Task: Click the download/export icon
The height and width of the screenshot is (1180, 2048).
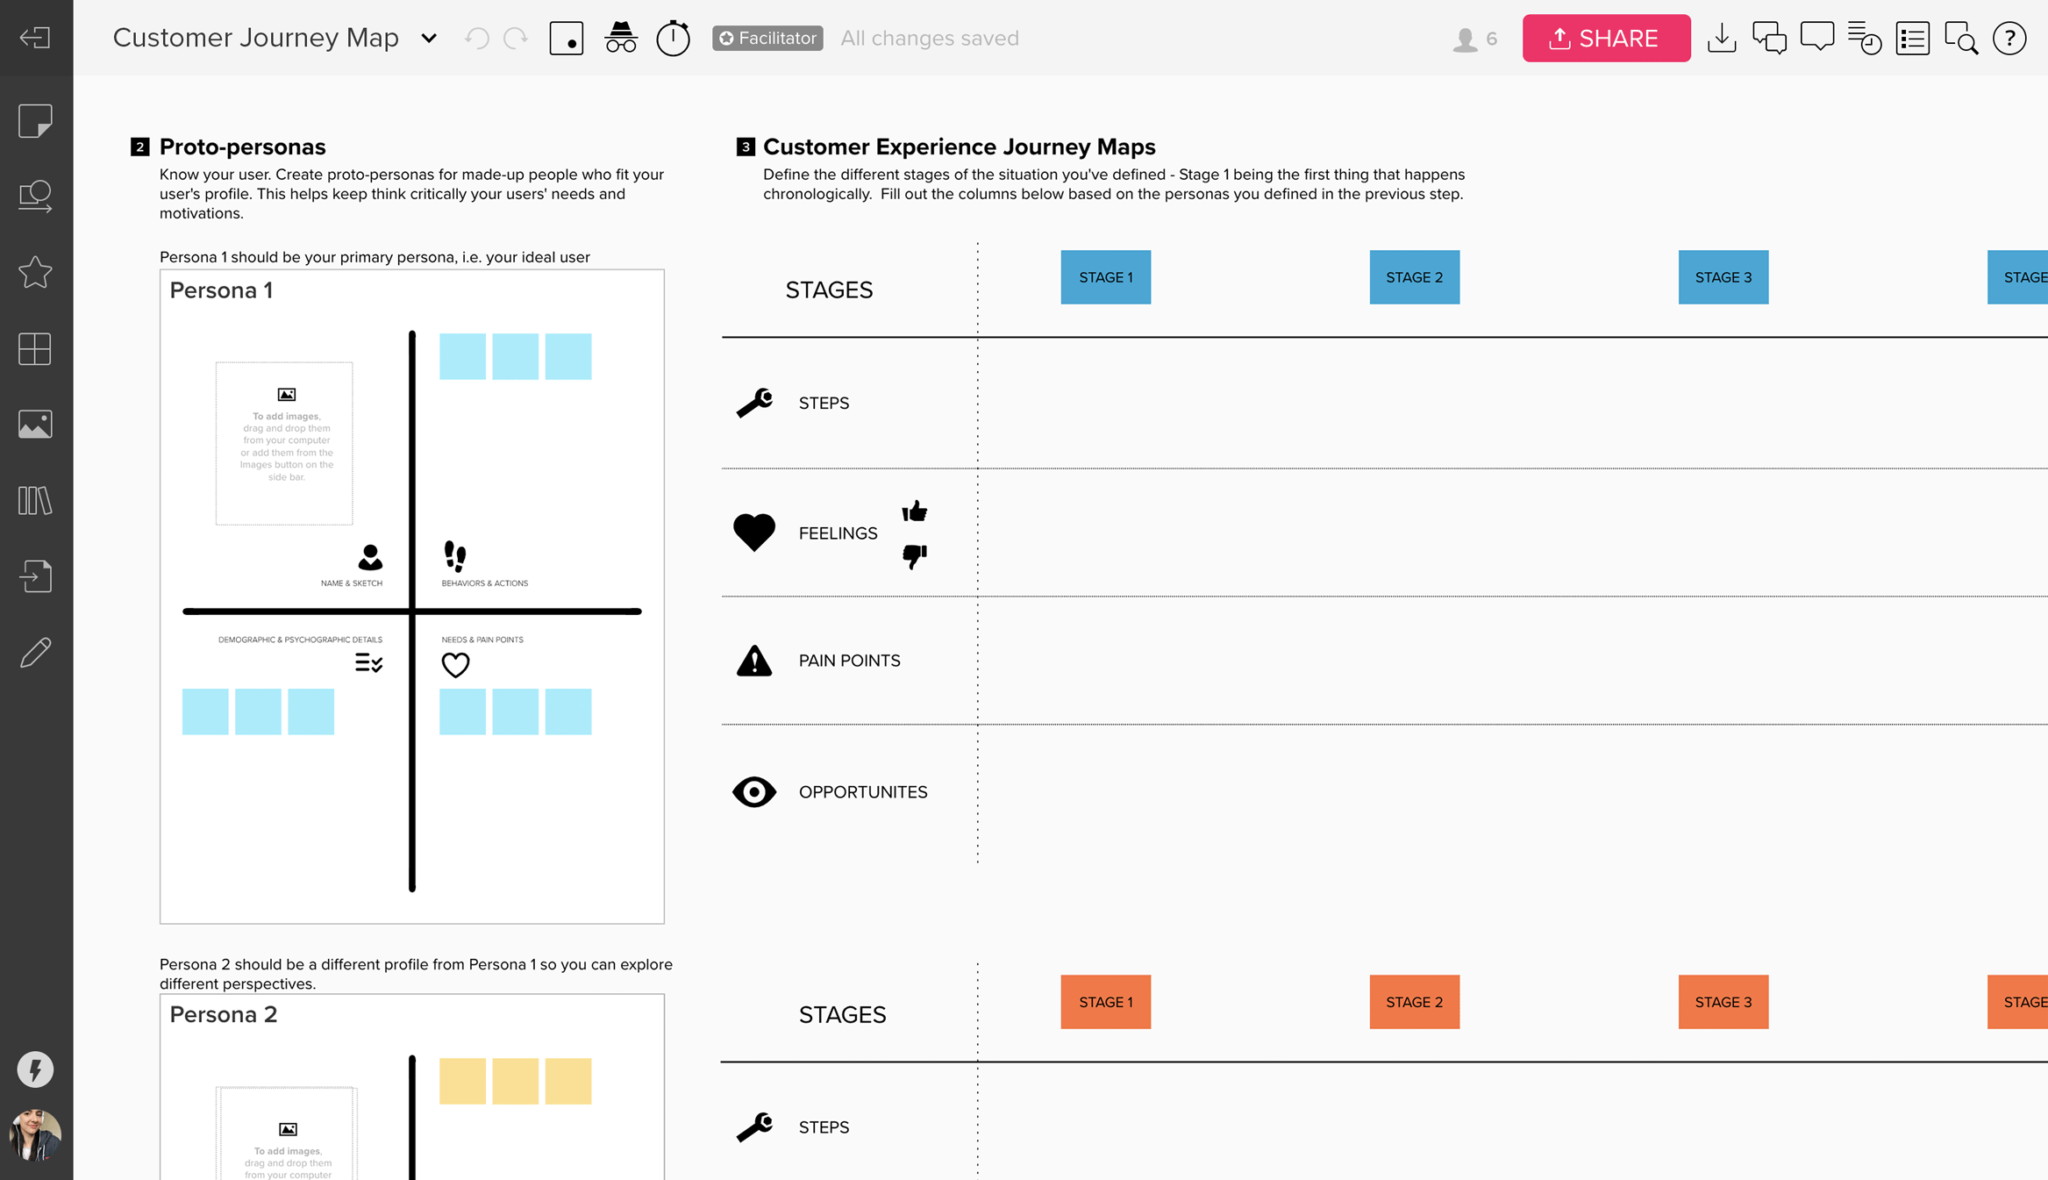Action: [x=1722, y=38]
